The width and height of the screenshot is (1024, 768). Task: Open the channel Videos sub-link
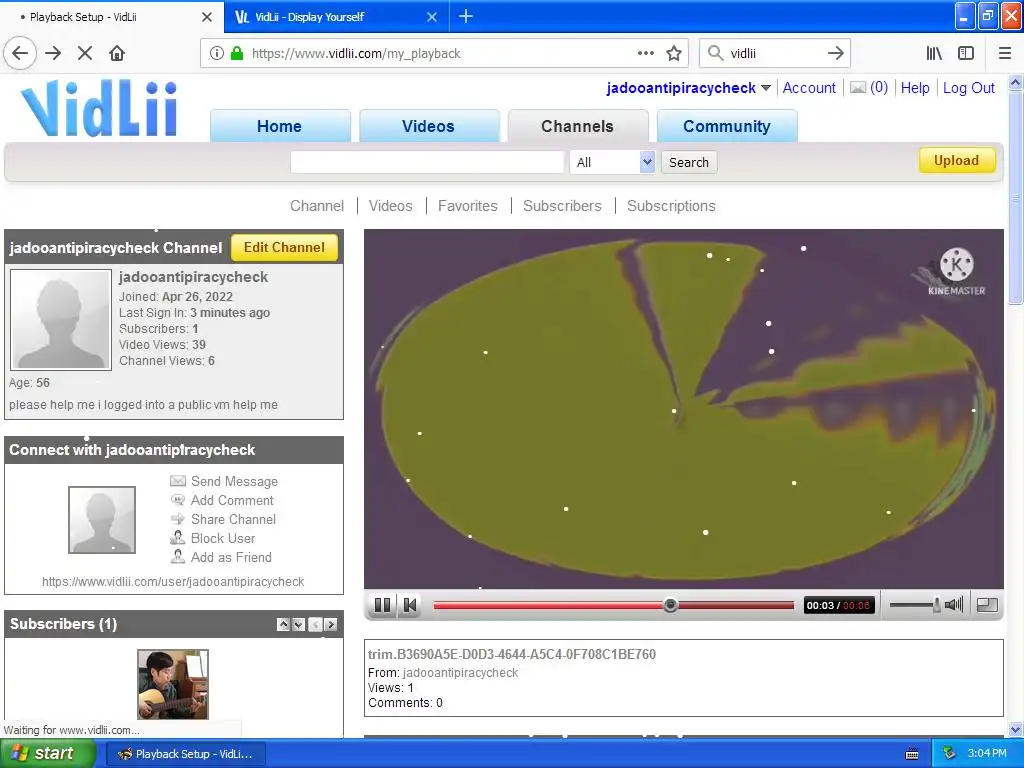[391, 206]
